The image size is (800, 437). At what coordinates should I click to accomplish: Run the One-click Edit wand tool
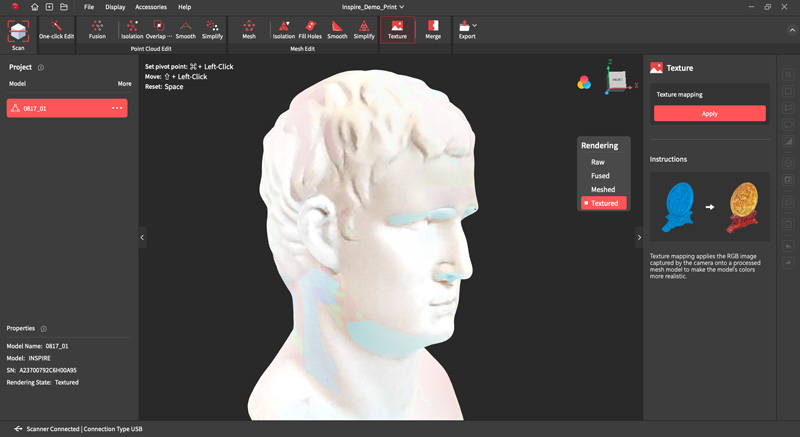tap(56, 30)
